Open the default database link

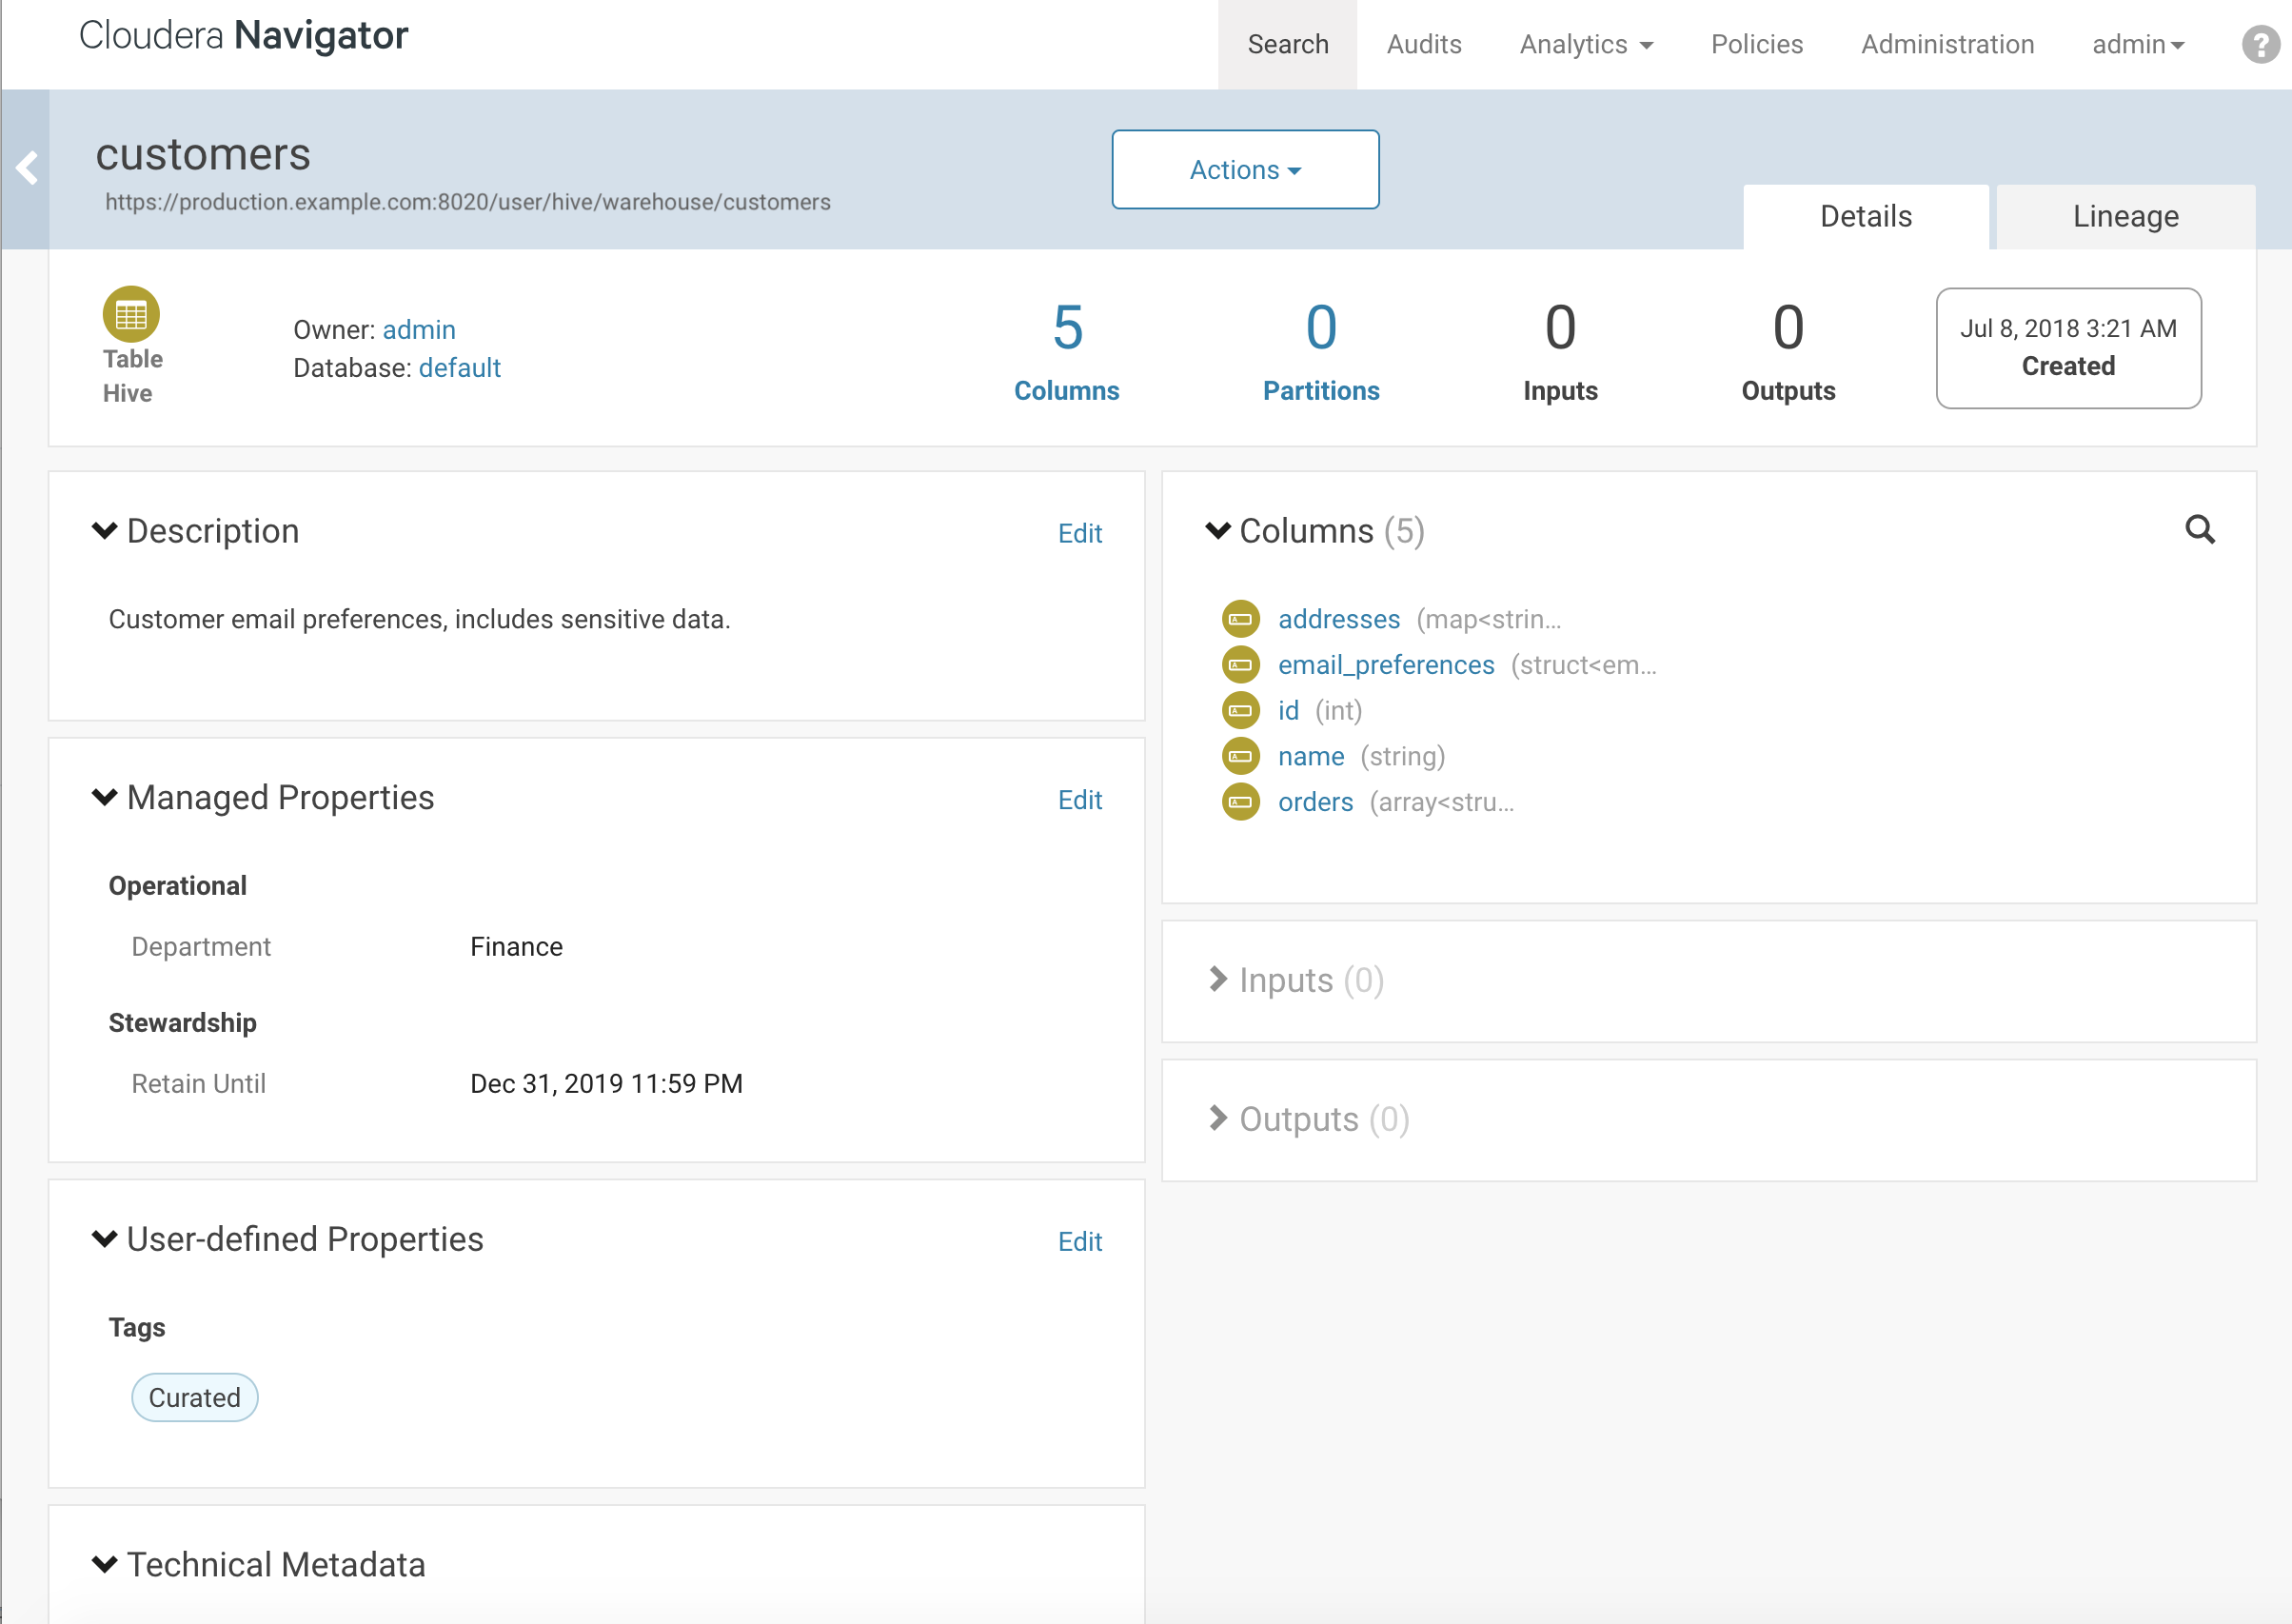(459, 368)
